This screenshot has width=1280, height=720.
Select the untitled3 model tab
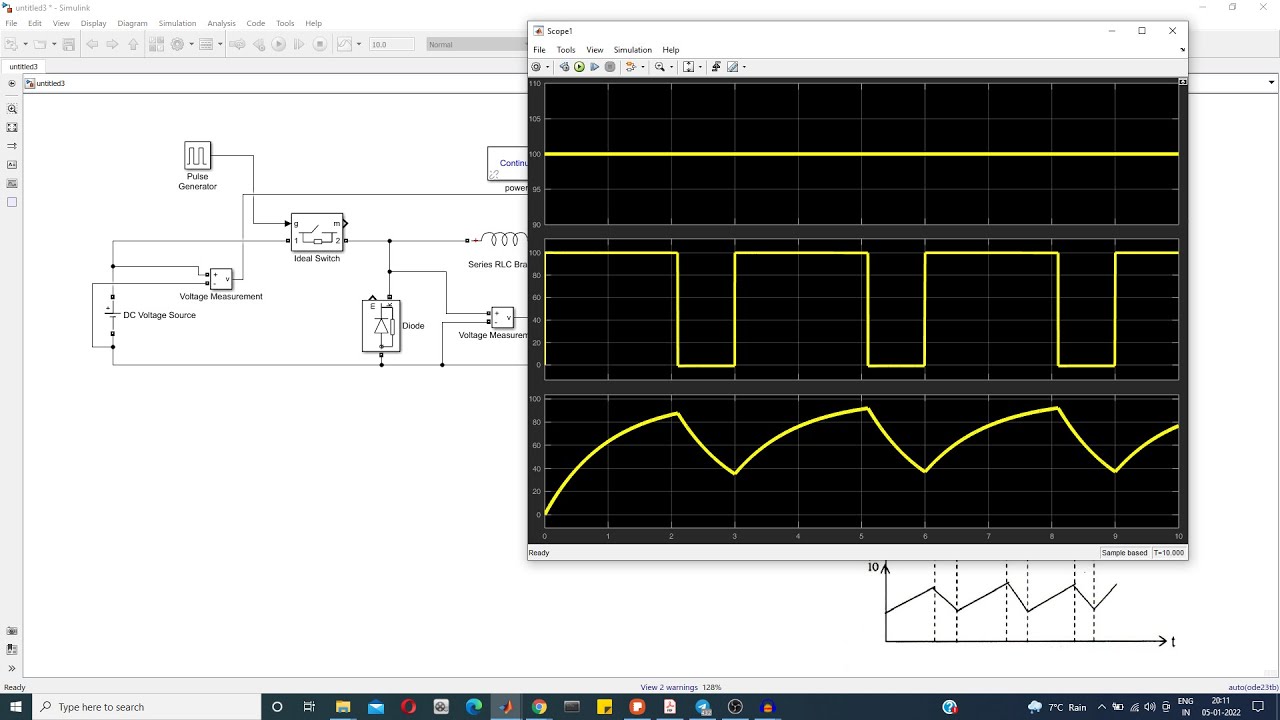click(24, 67)
